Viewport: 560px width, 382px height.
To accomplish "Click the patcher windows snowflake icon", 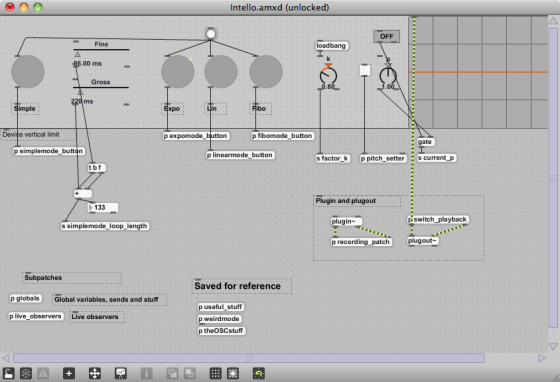I will click(26, 373).
